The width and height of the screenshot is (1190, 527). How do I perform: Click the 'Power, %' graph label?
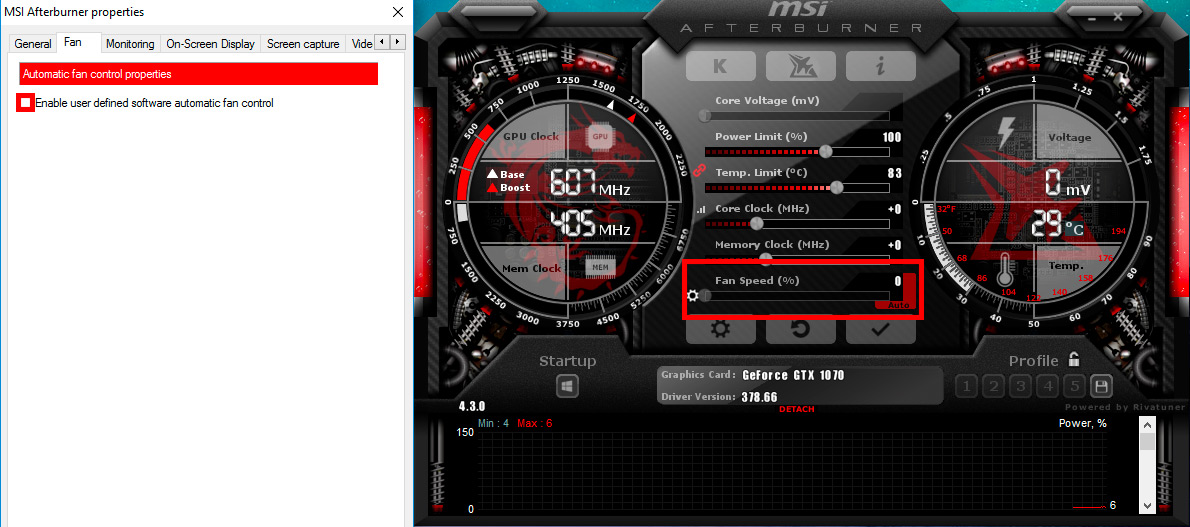[1082, 424]
